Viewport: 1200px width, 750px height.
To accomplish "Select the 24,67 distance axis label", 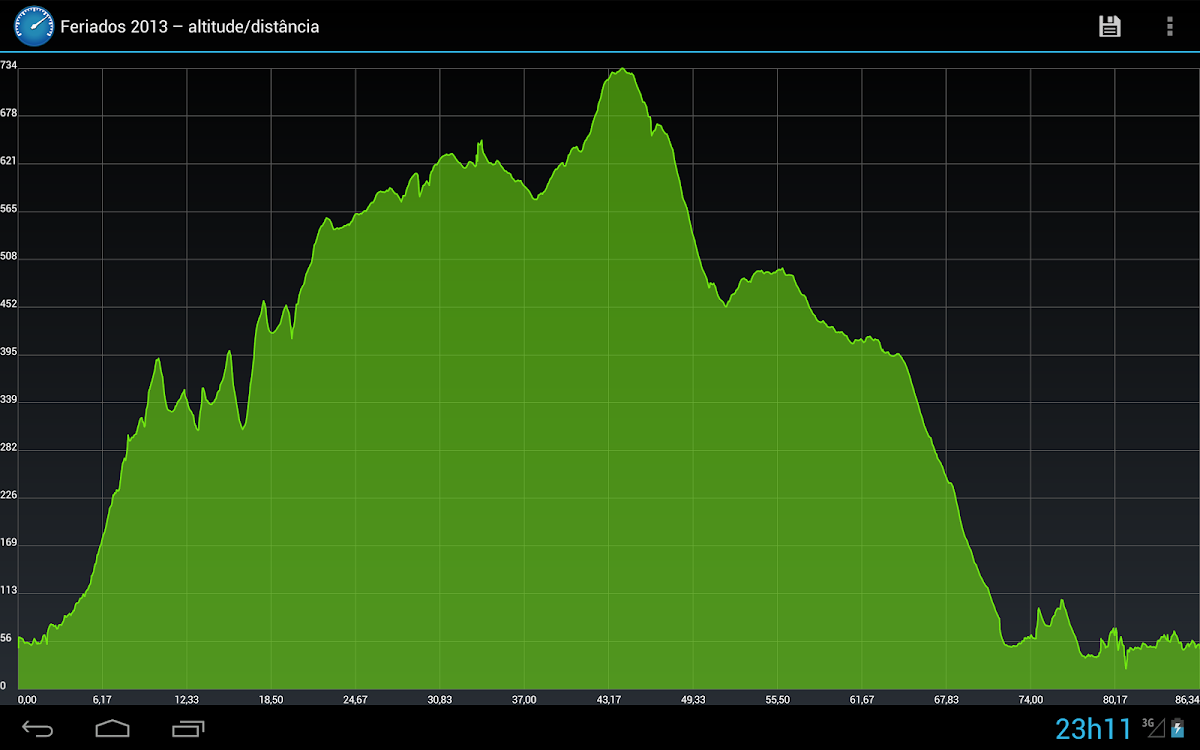I will 355,699.
